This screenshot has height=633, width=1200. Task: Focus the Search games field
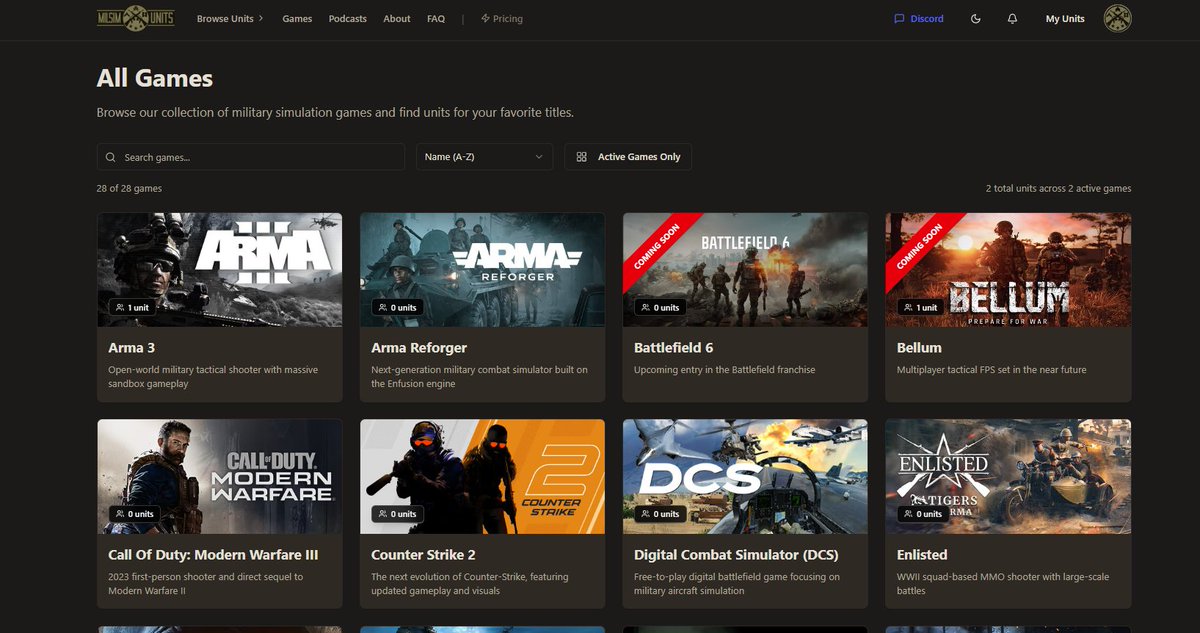(x=251, y=157)
